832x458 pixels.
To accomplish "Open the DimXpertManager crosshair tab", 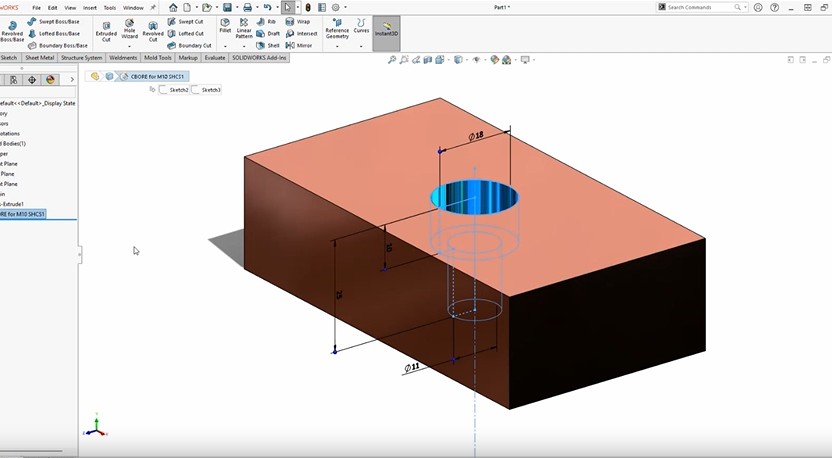I will coord(32,80).
